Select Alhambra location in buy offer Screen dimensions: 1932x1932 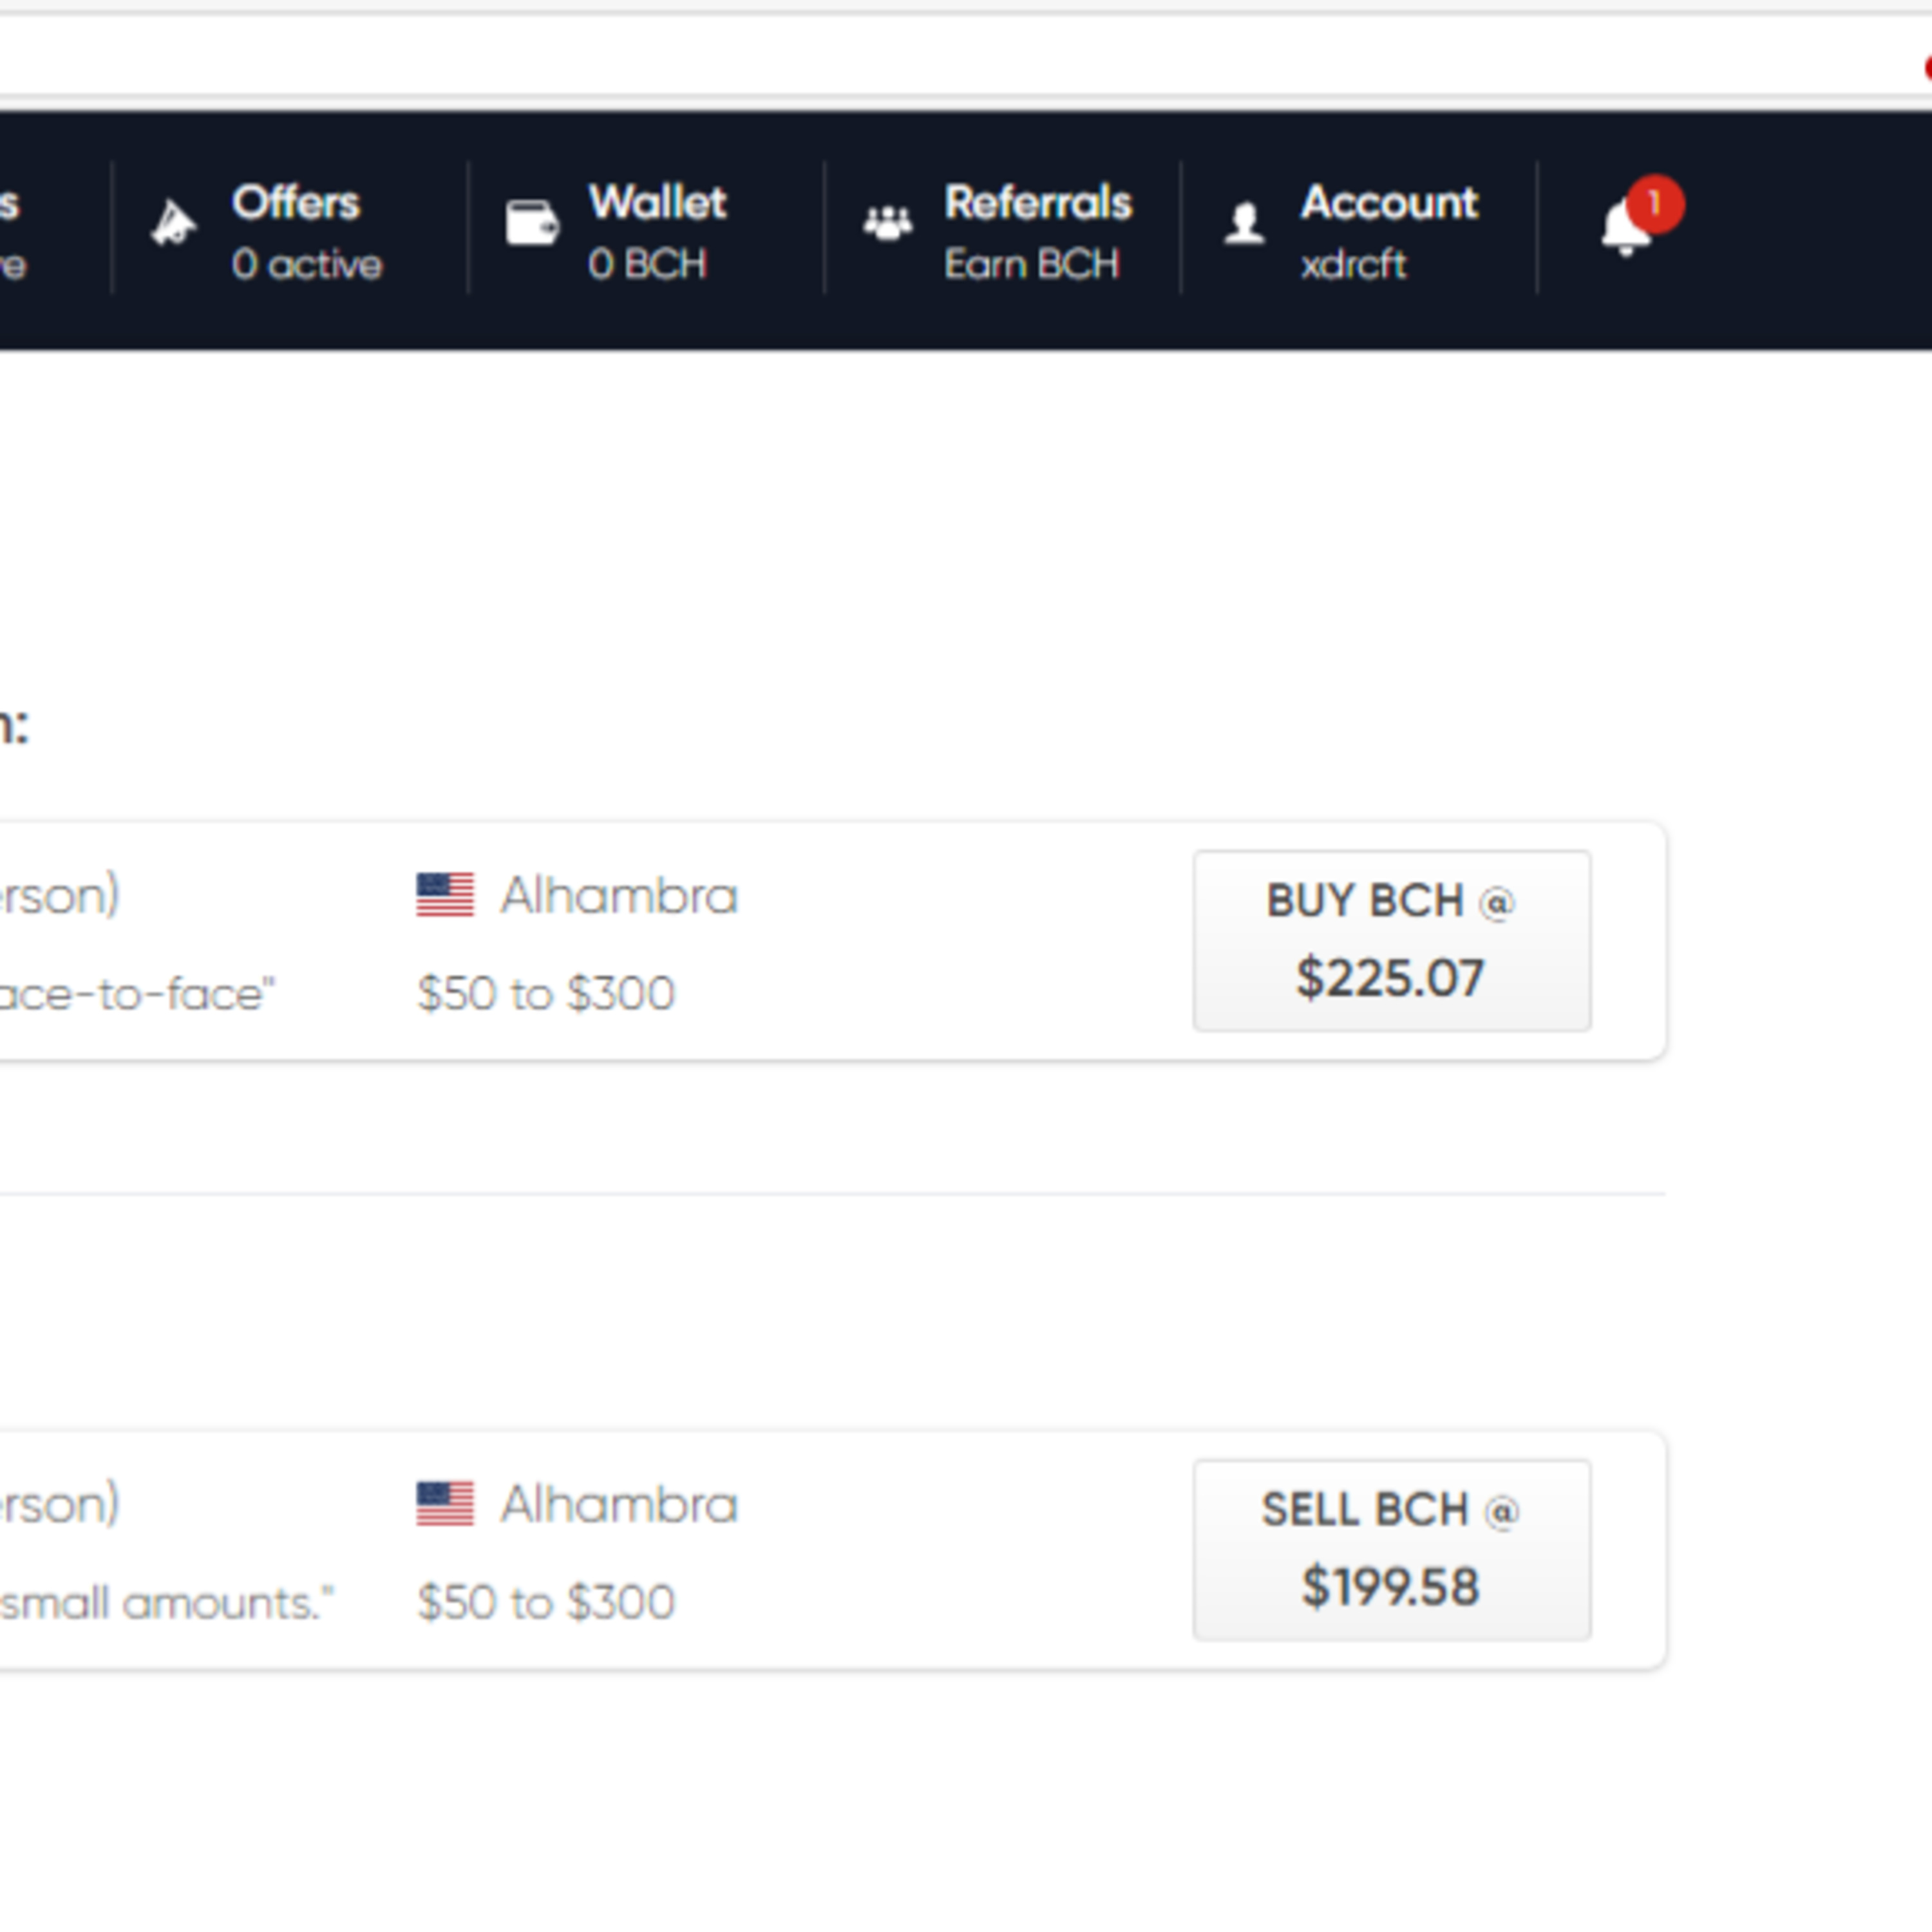pos(619,895)
